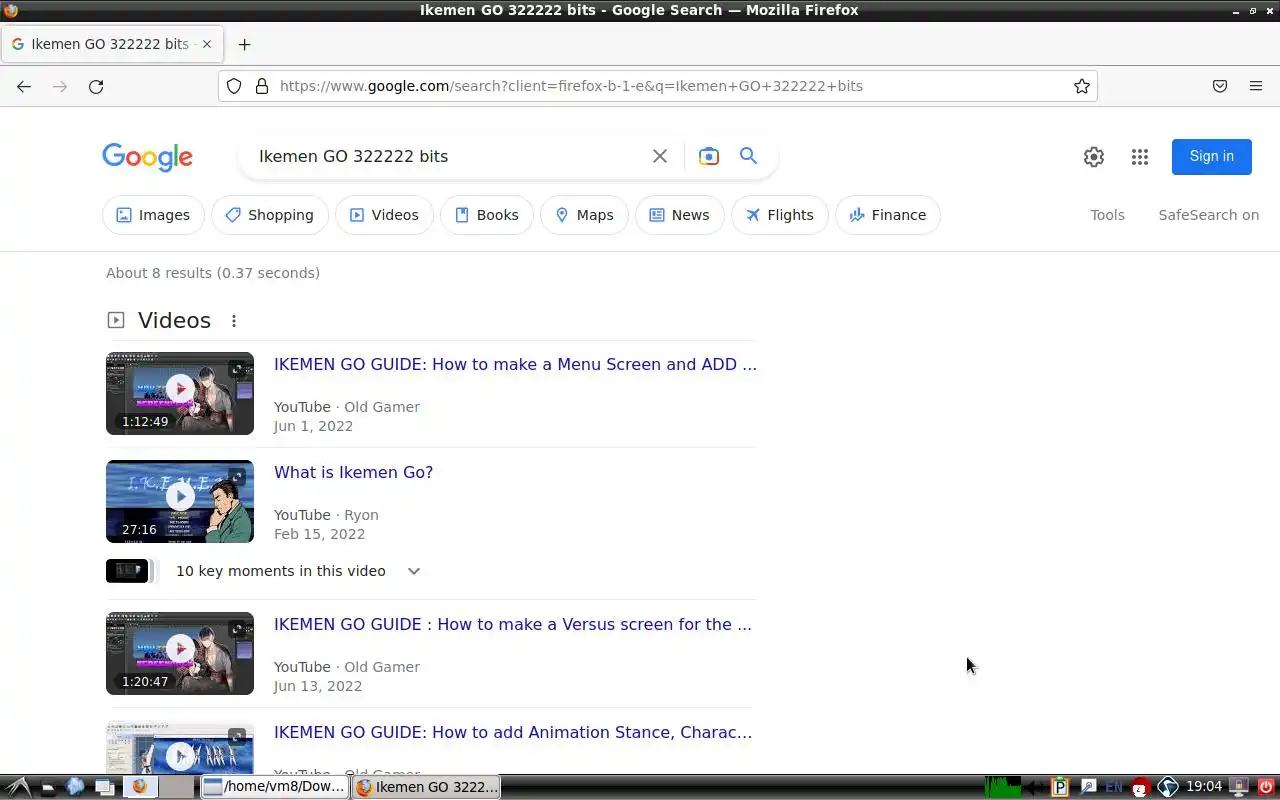Submit search with magnifying glass icon

point(748,156)
